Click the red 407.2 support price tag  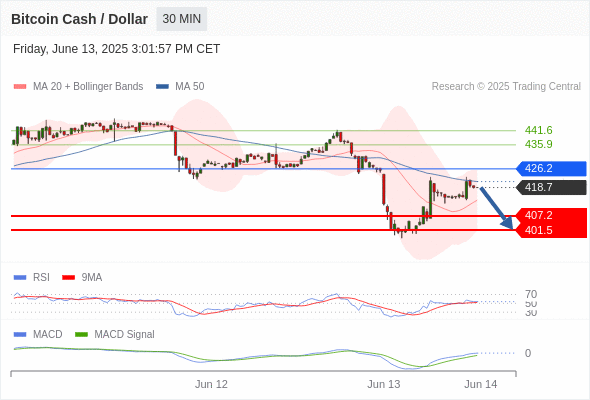click(x=551, y=215)
